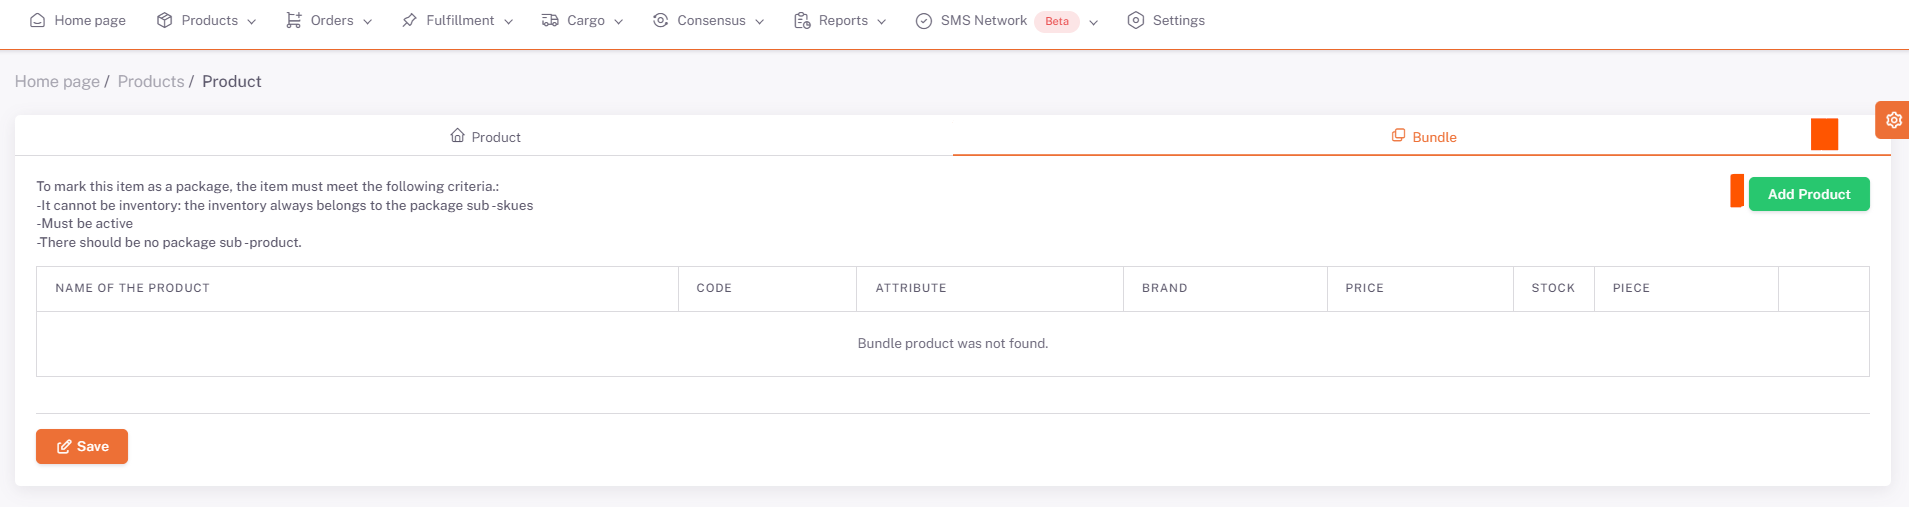1909x507 pixels.
Task: Click the Cargo truck icon
Action: pyautogui.click(x=550, y=20)
